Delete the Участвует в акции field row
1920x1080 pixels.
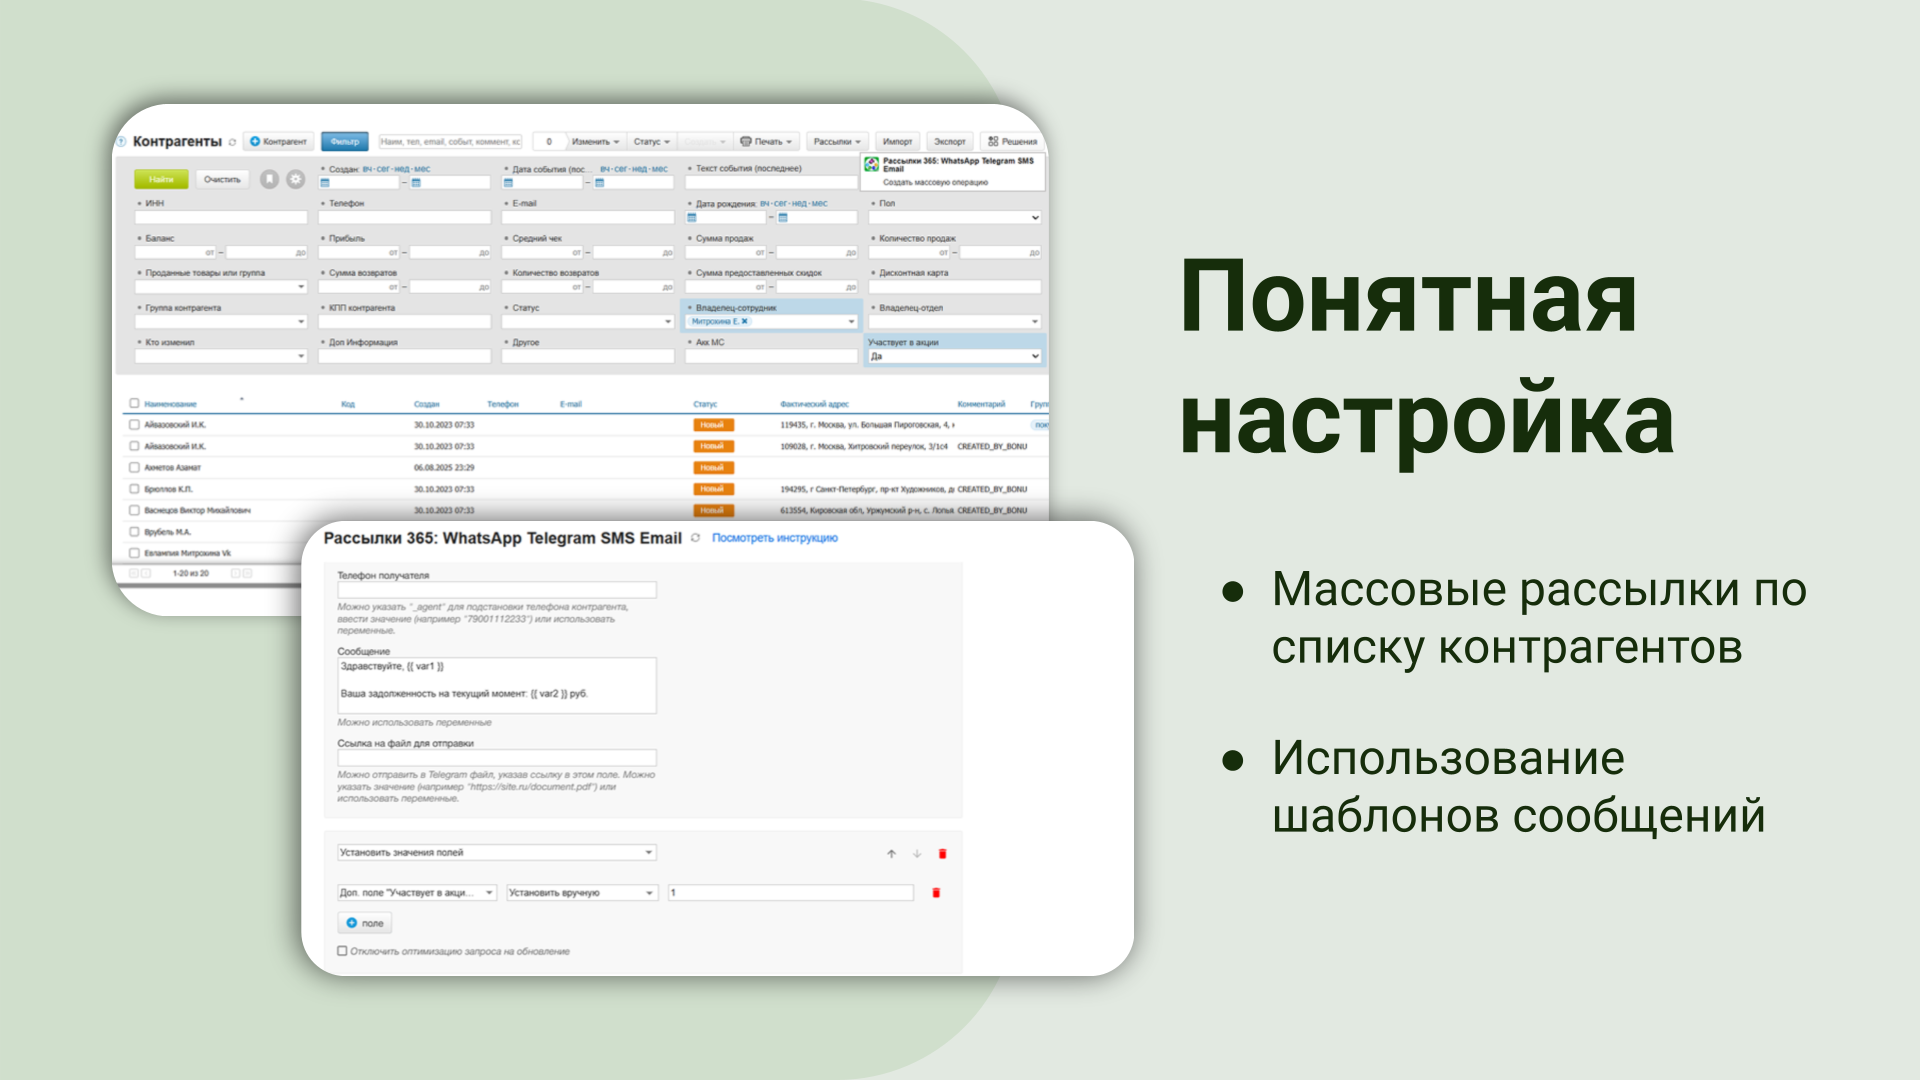coord(936,893)
